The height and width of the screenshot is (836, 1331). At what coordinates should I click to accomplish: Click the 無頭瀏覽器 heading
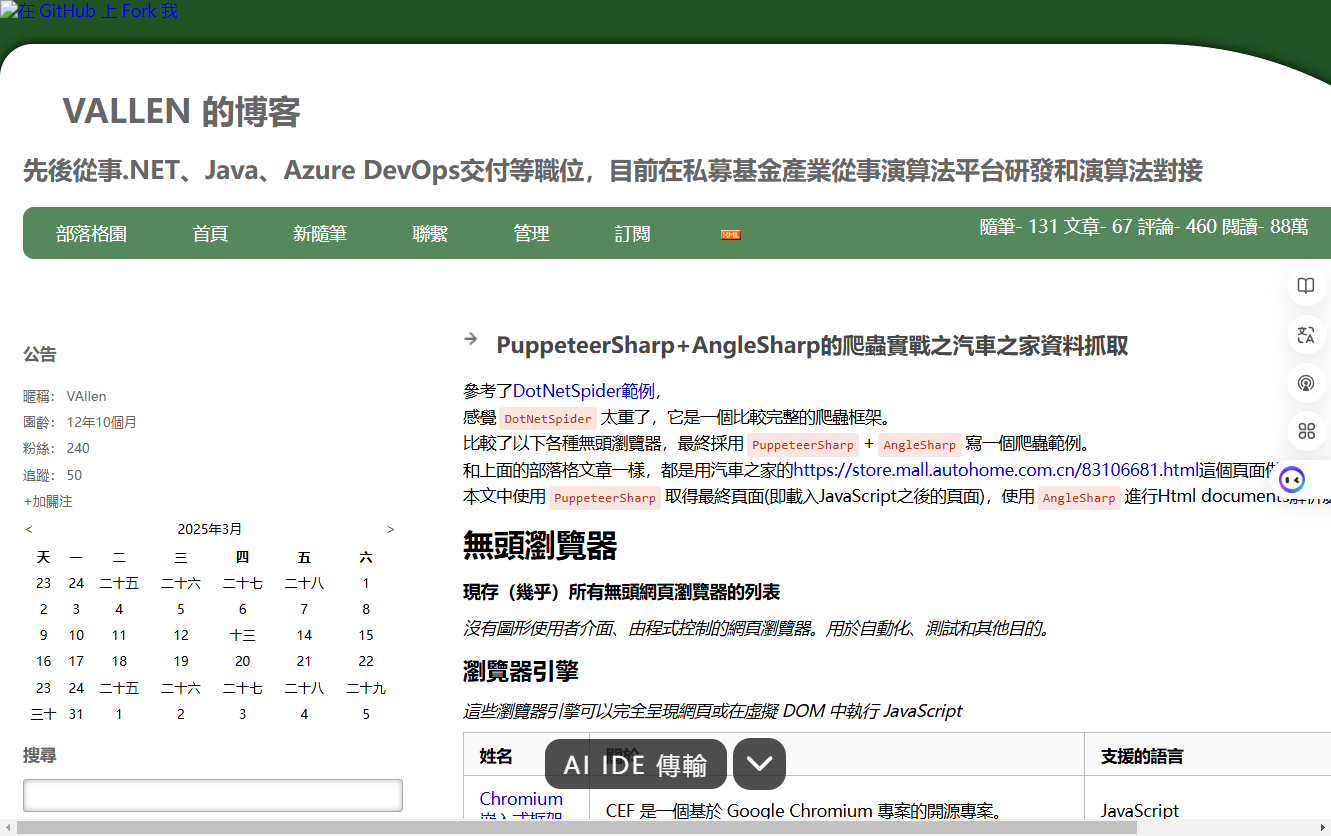pos(540,545)
